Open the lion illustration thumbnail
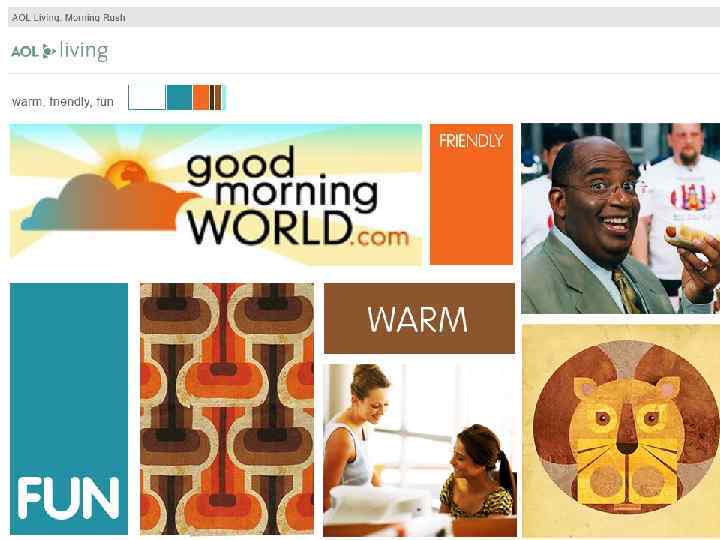Screen dimensions: 720x540 (x=621, y=431)
